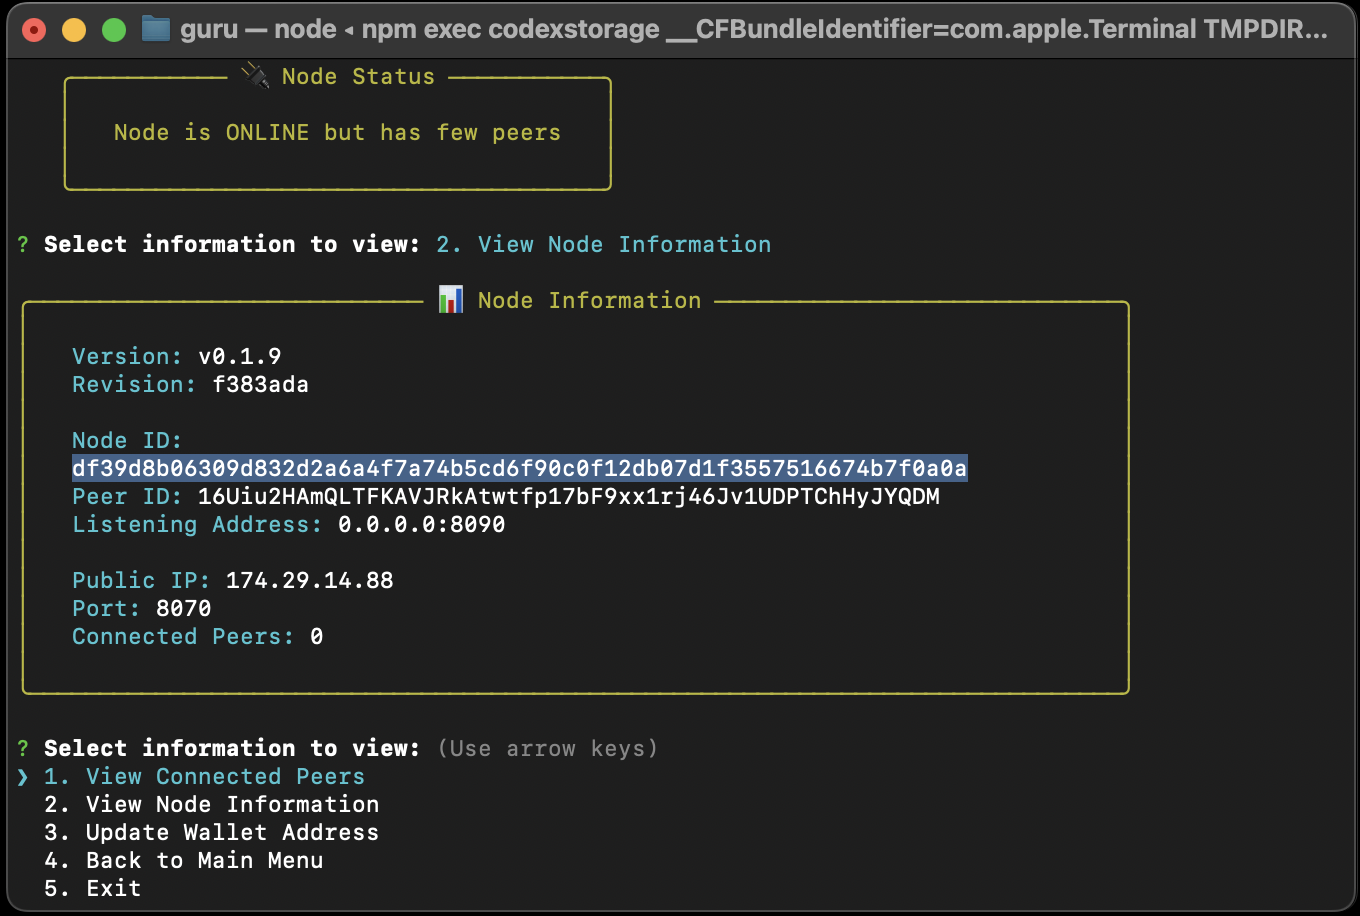The height and width of the screenshot is (916, 1360).
Task: Pick "4. Back to Main Menu"
Action: pos(183,861)
